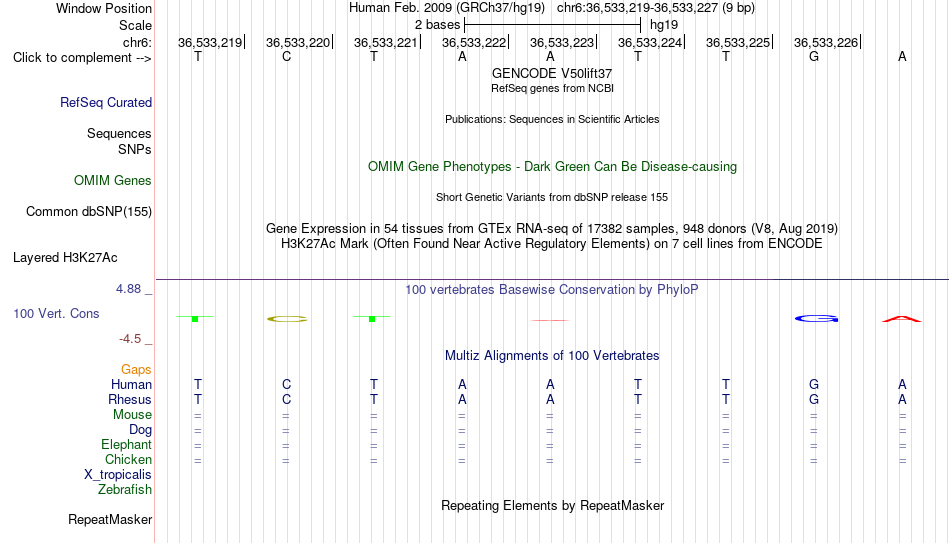Click 'Click to complement -->' label

[82, 58]
